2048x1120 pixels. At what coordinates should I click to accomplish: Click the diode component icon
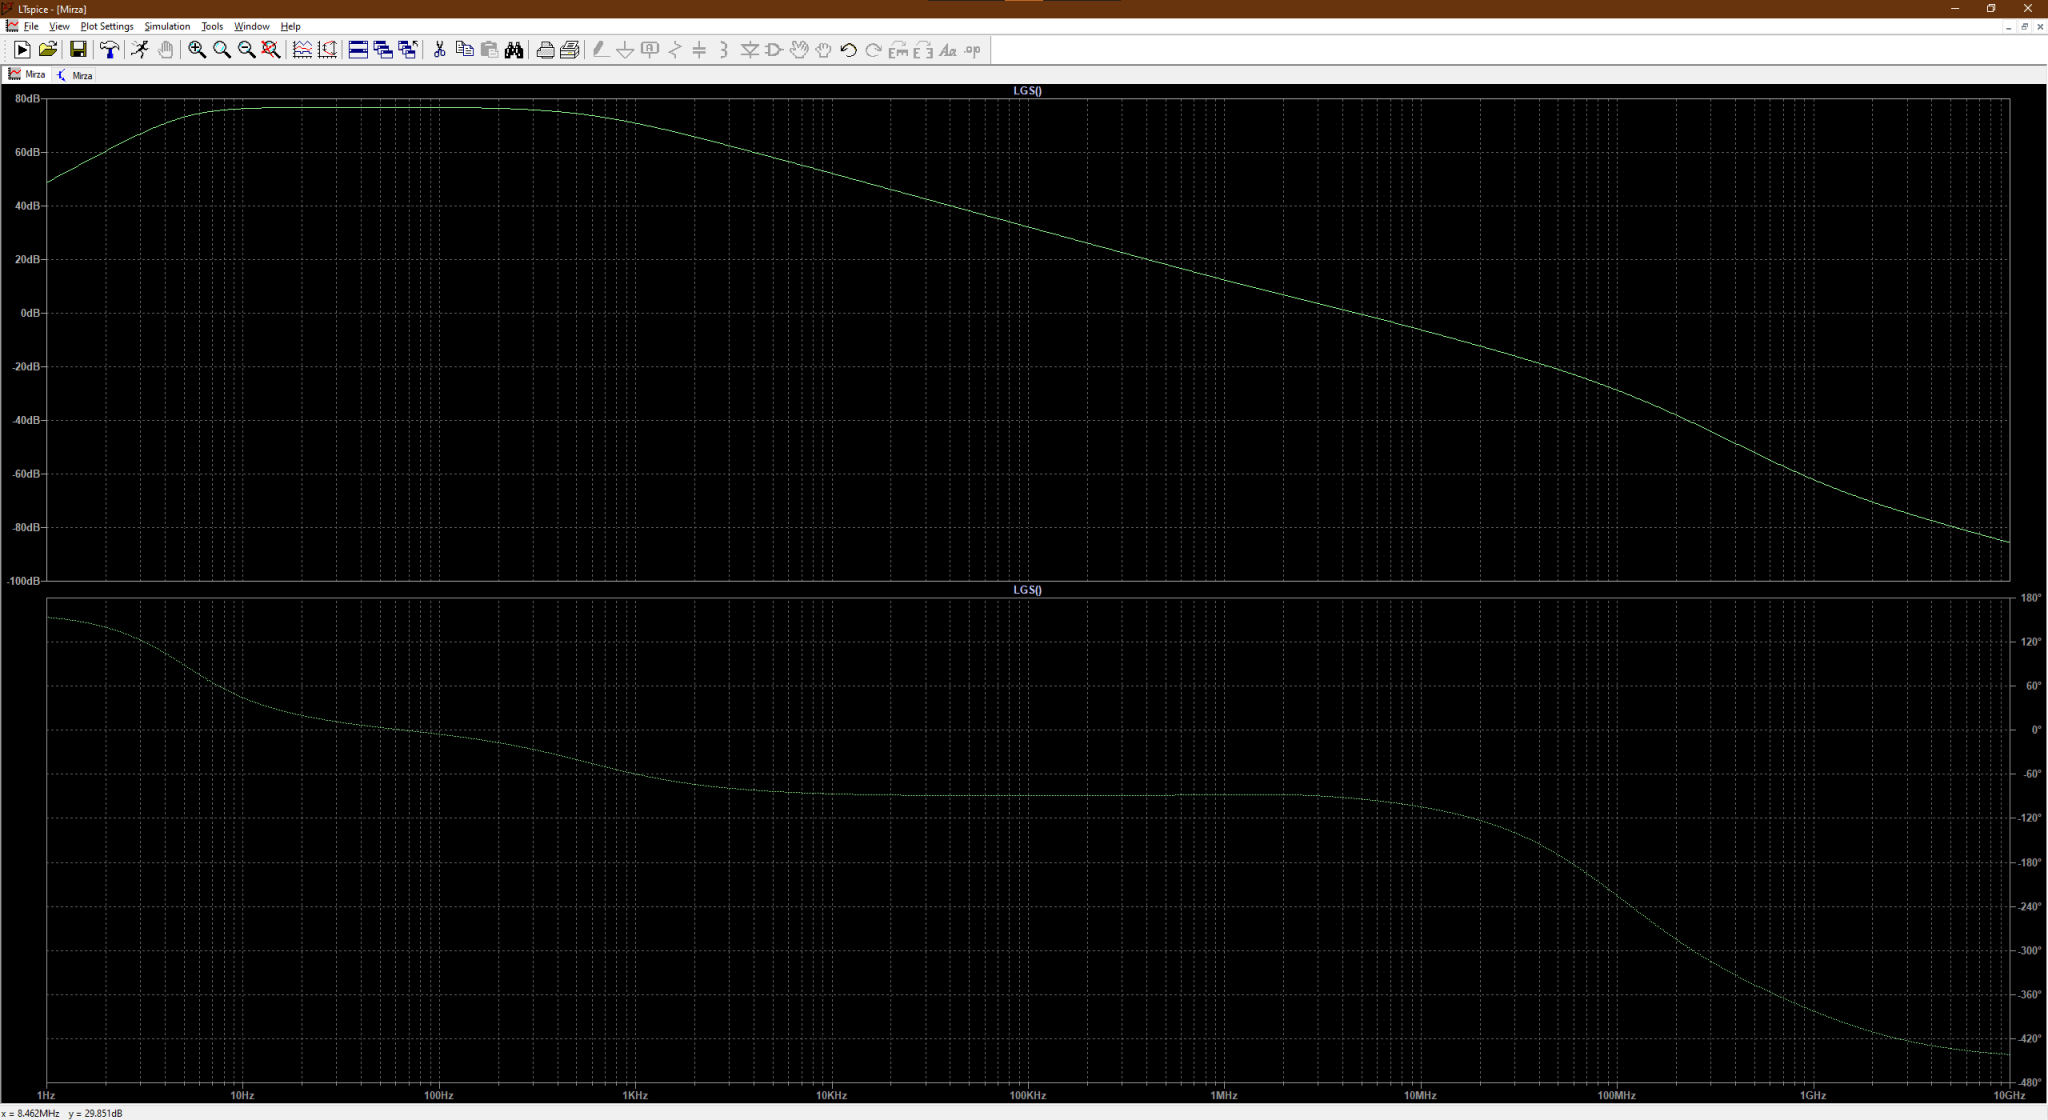coord(749,50)
